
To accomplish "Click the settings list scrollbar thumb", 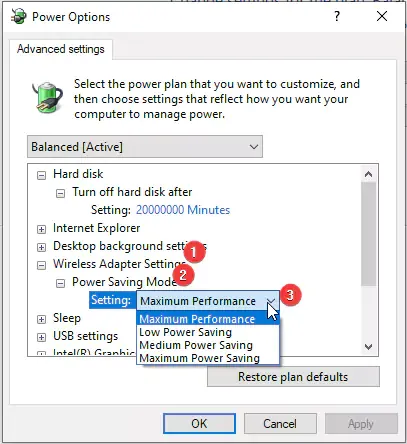I will click(x=368, y=234).
